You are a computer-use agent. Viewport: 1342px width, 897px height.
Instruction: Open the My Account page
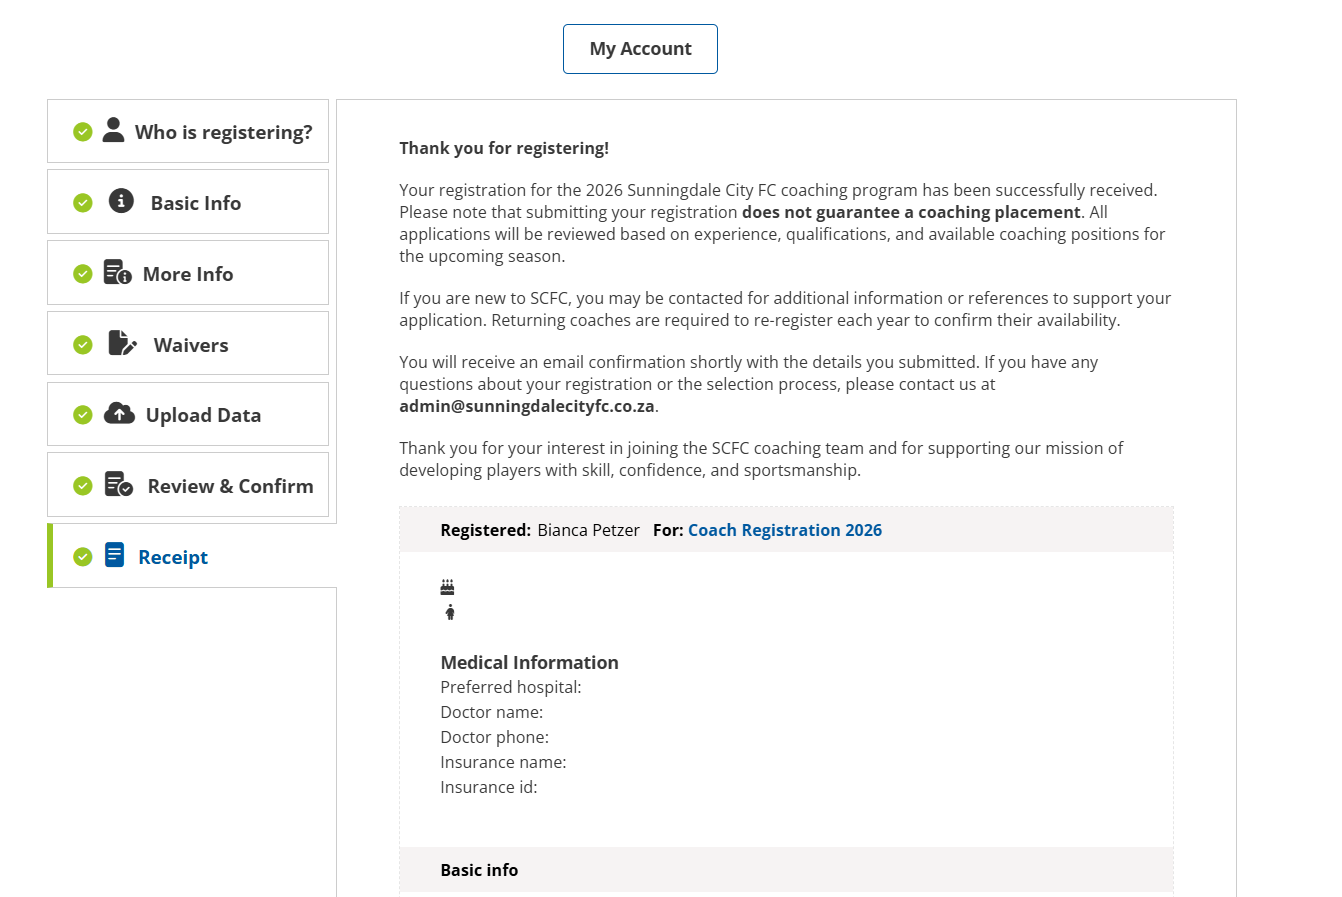tap(640, 49)
